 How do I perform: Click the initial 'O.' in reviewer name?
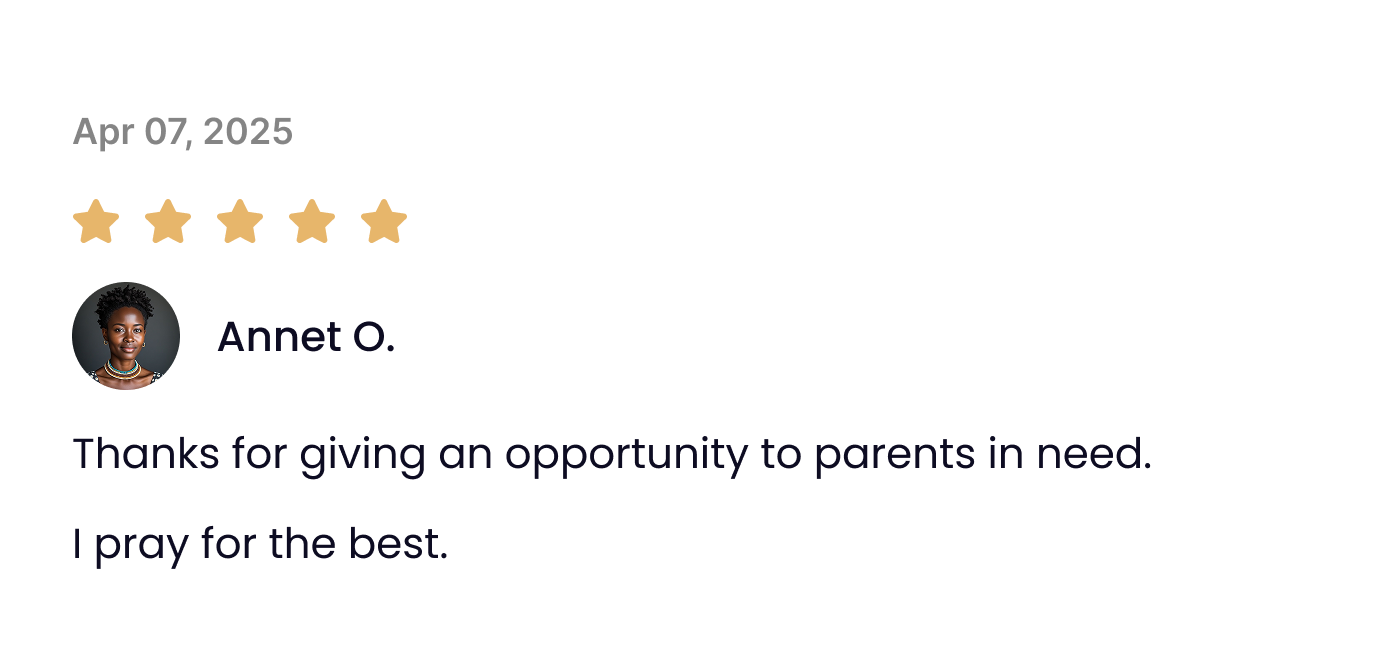coord(375,337)
